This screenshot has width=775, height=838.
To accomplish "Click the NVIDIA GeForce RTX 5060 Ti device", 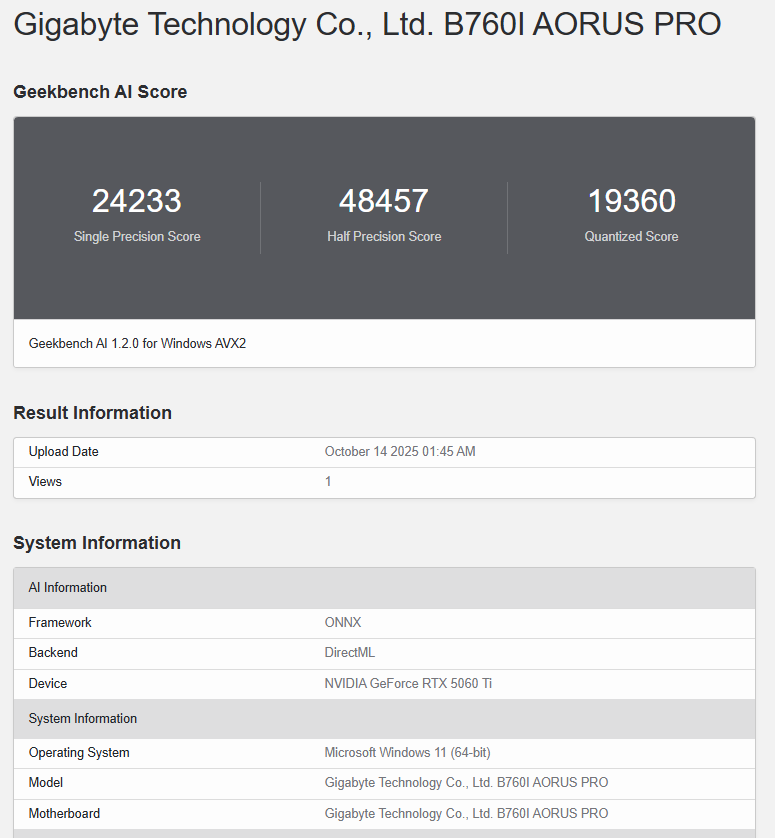I will (x=408, y=684).
